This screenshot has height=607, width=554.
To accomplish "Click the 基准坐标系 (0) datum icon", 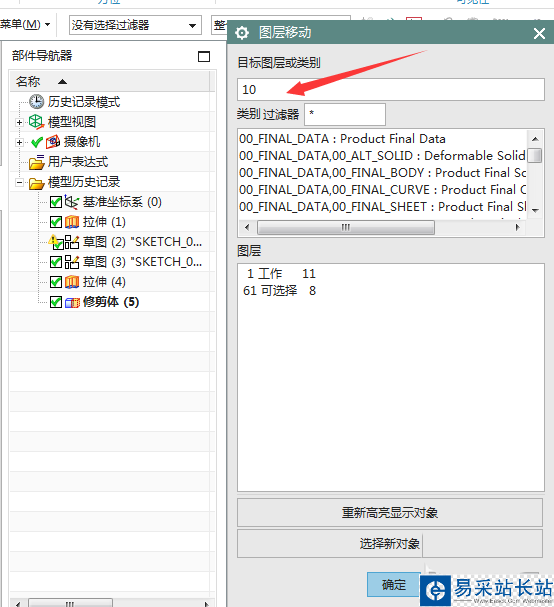I will (x=72, y=202).
